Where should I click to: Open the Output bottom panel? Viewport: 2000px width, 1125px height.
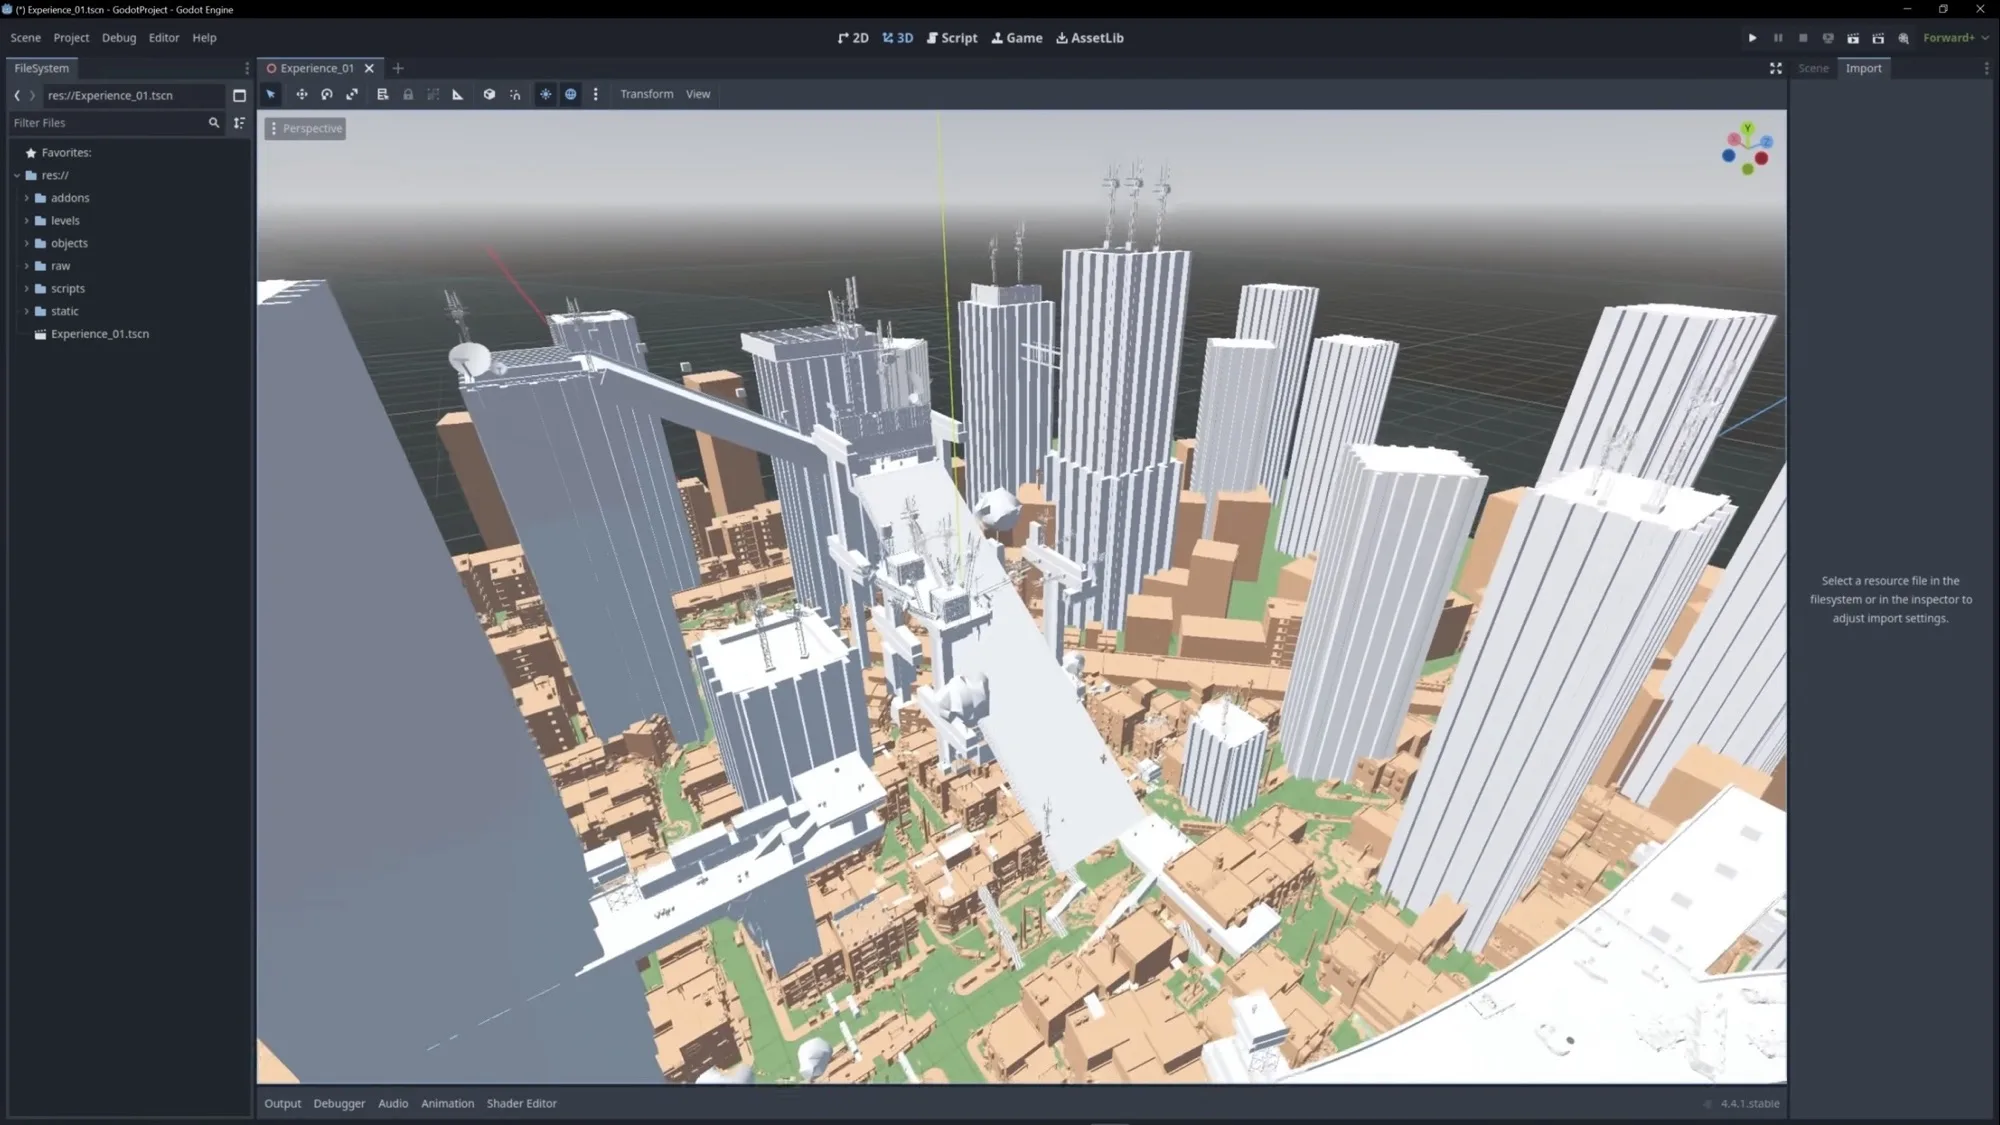(x=282, y=1103)
